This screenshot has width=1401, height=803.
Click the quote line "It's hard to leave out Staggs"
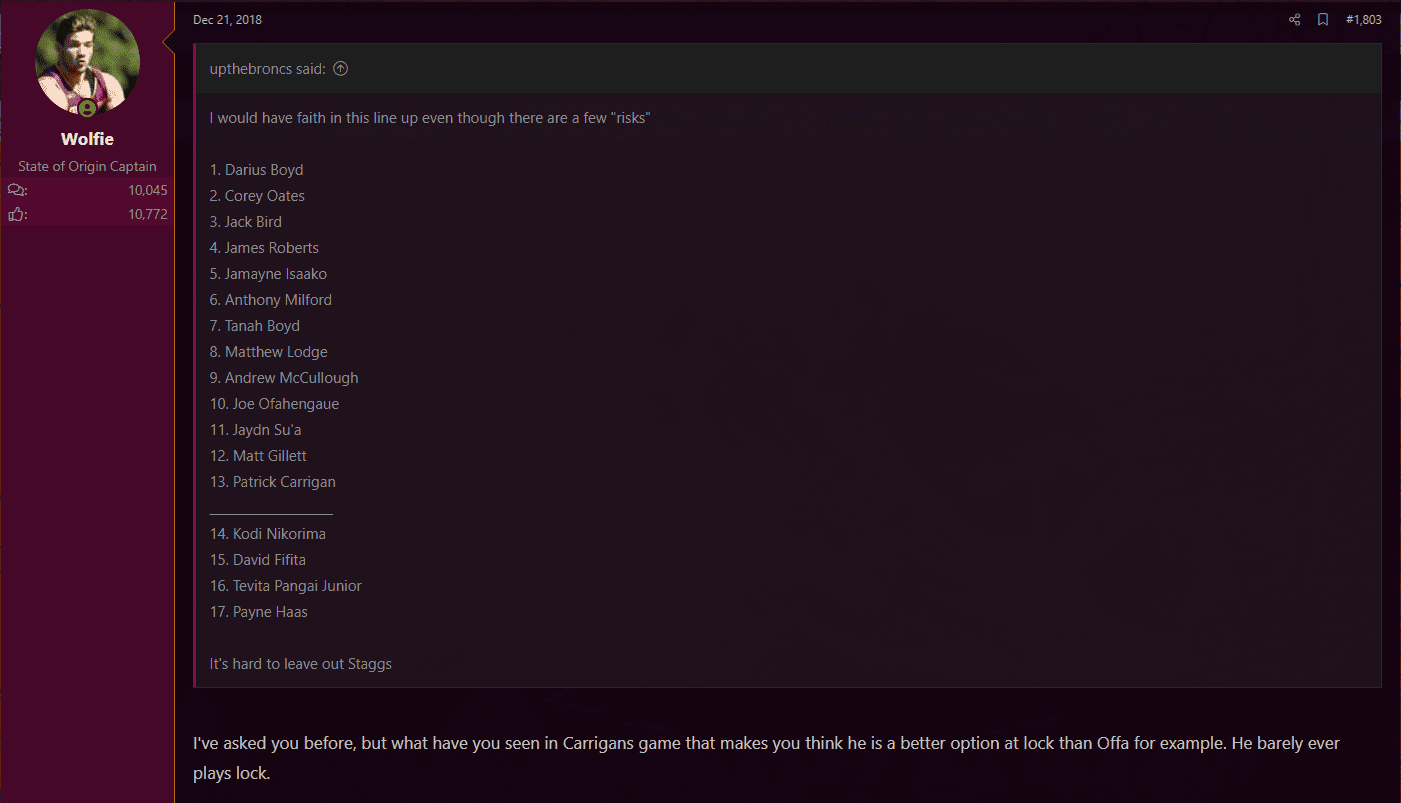click(x=301, y=664)
